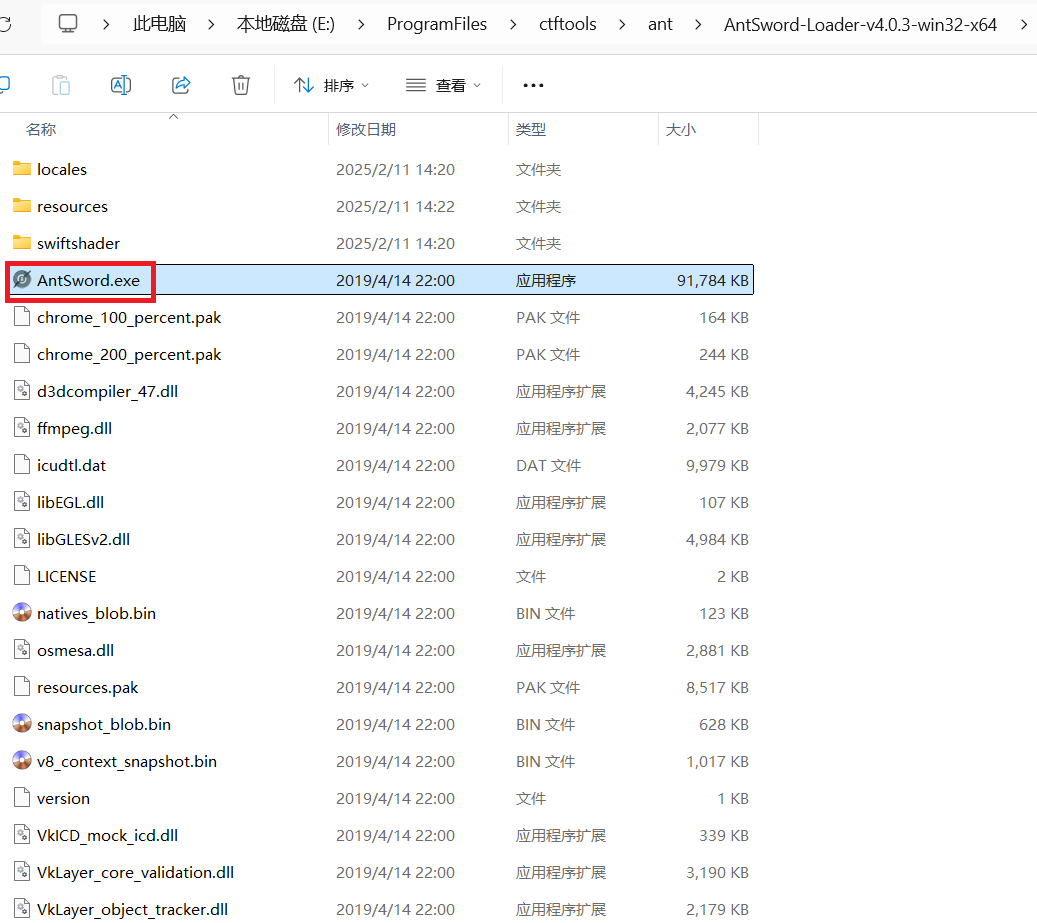This screenshot has height=923, width=1037.
Task: Click the DAT 文件 type cell
Action: pyautogui.click(x=548, y=465)
